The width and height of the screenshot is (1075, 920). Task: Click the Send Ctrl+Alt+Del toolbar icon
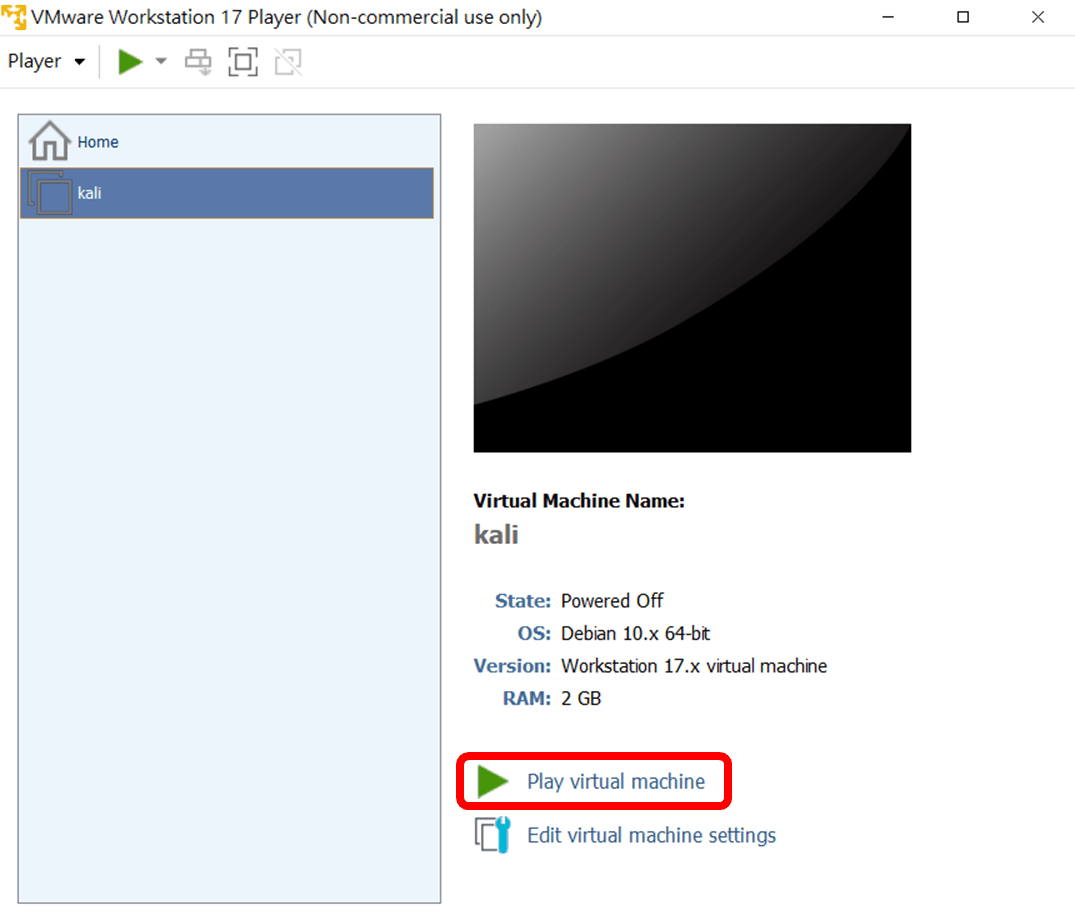click(198, 62)
